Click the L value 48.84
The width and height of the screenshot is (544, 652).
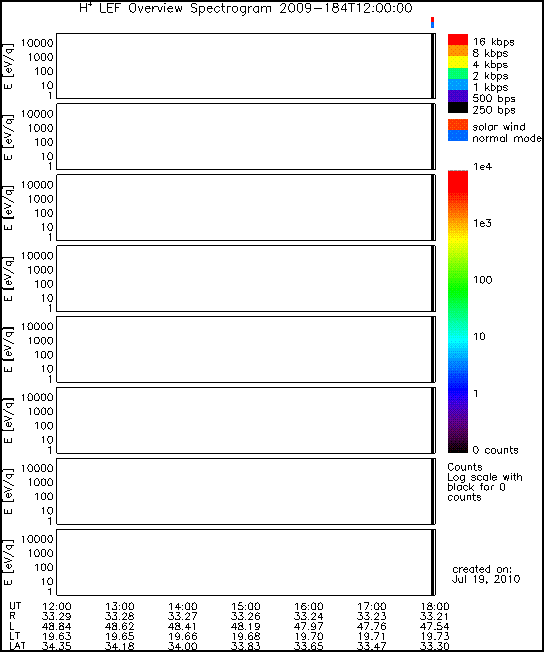pos(57,626)
